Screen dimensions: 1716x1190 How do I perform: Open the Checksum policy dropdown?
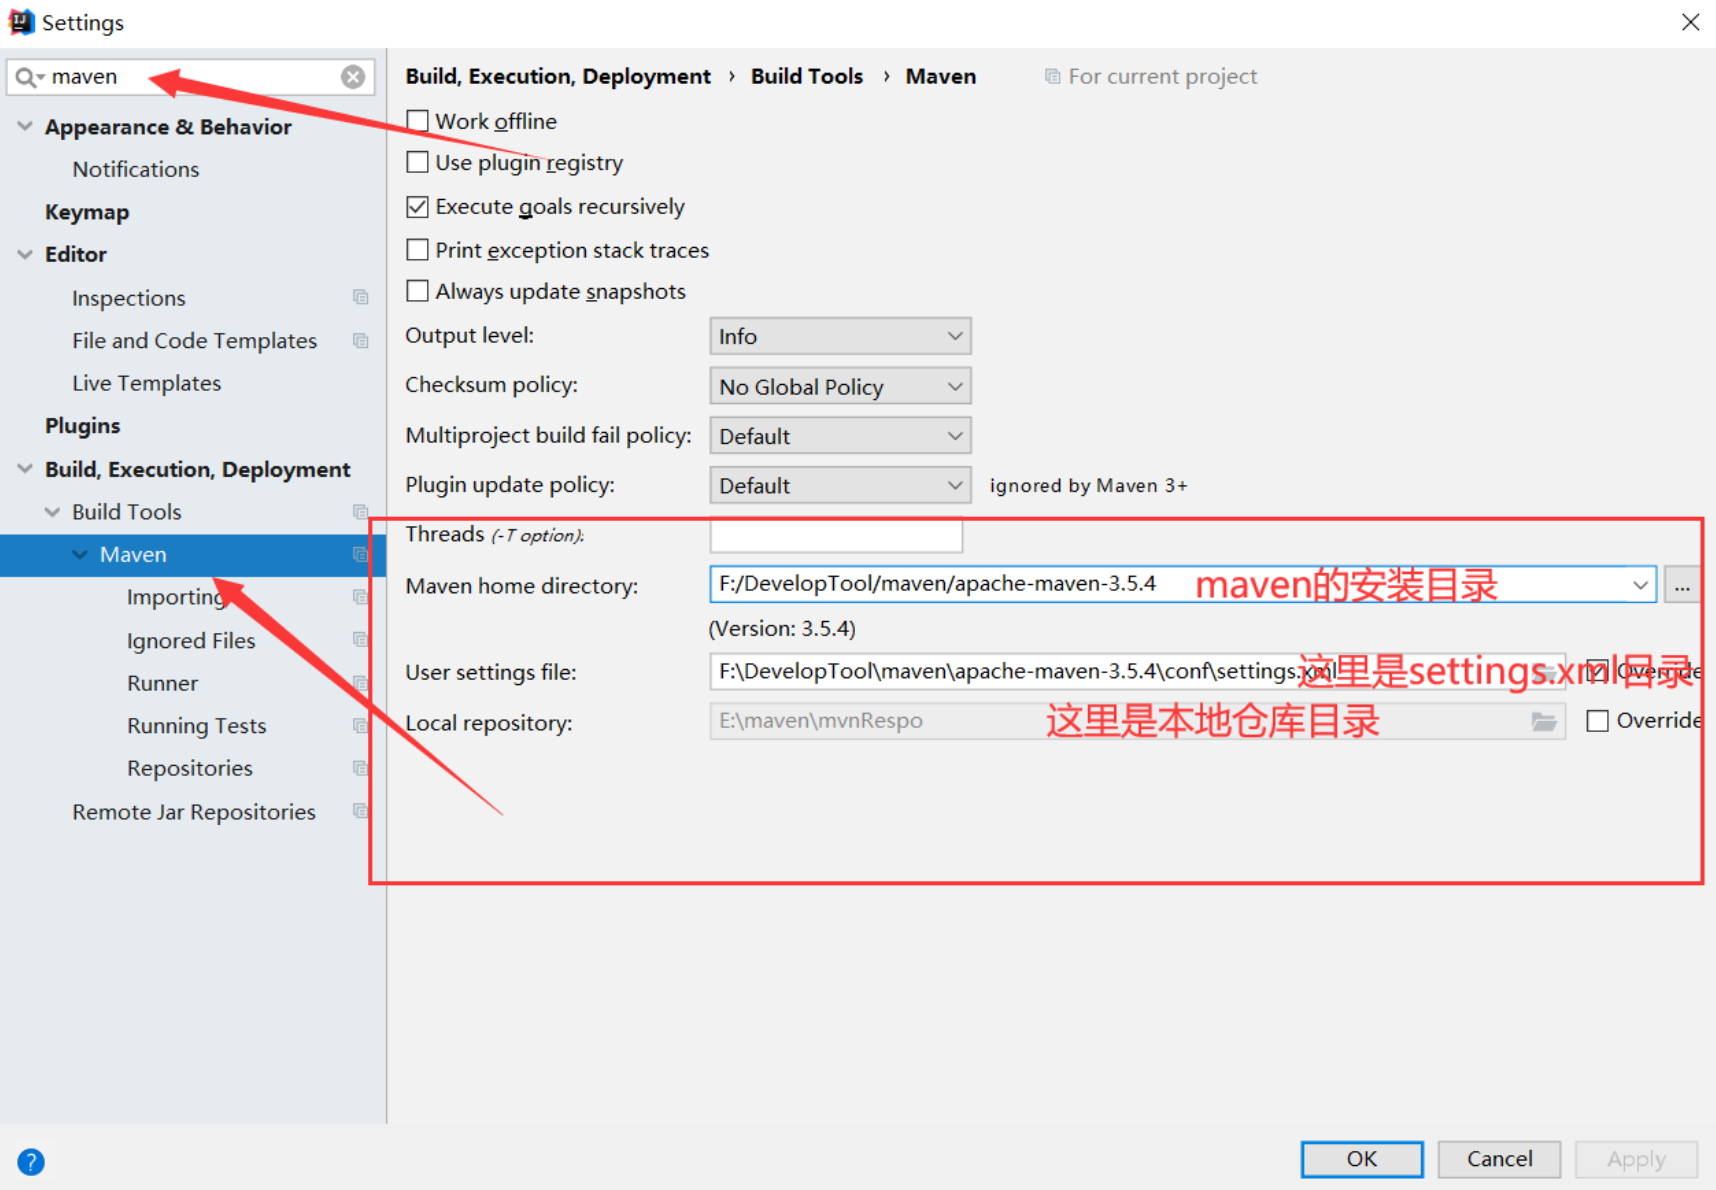(840, 386)
